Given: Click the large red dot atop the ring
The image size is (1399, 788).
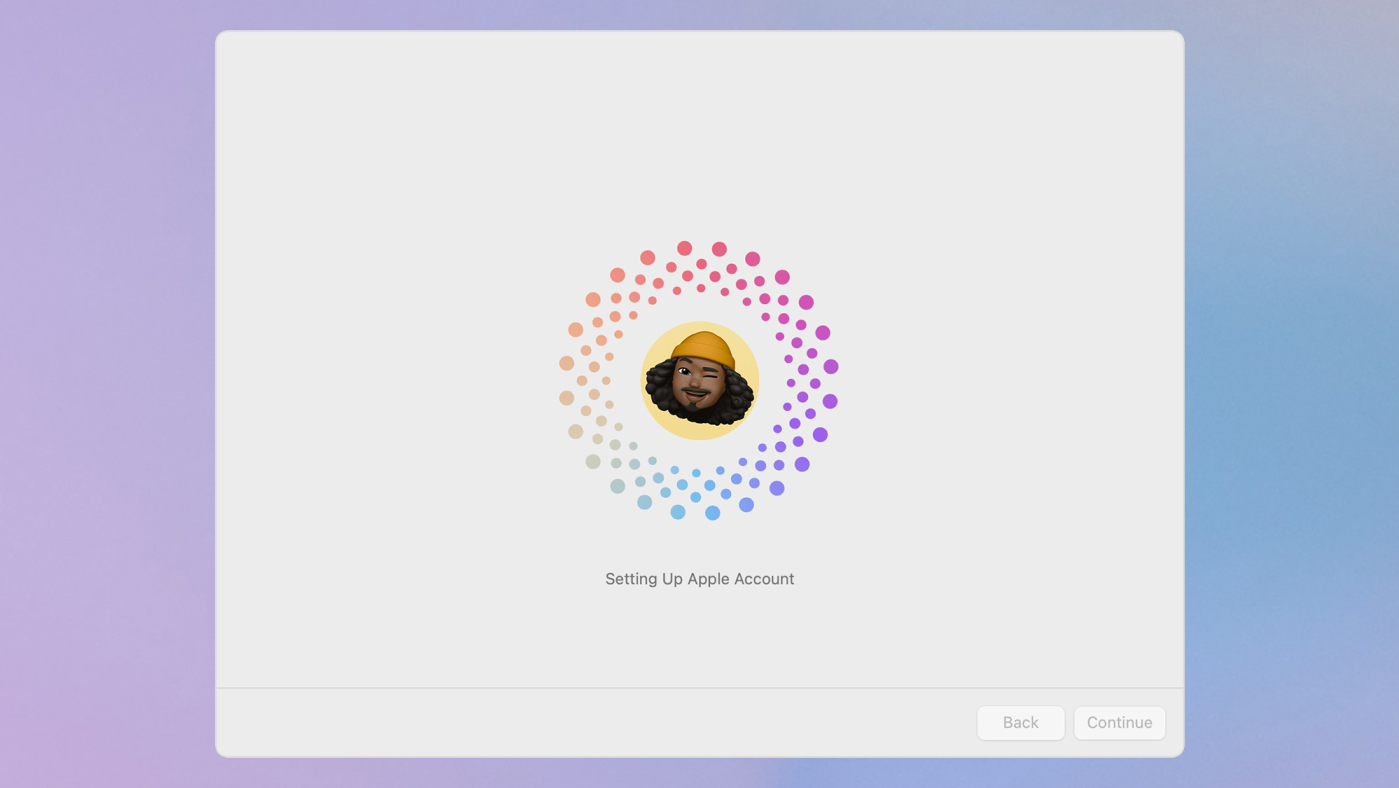Looking at the screenshot, I should [x=684, y=248].
